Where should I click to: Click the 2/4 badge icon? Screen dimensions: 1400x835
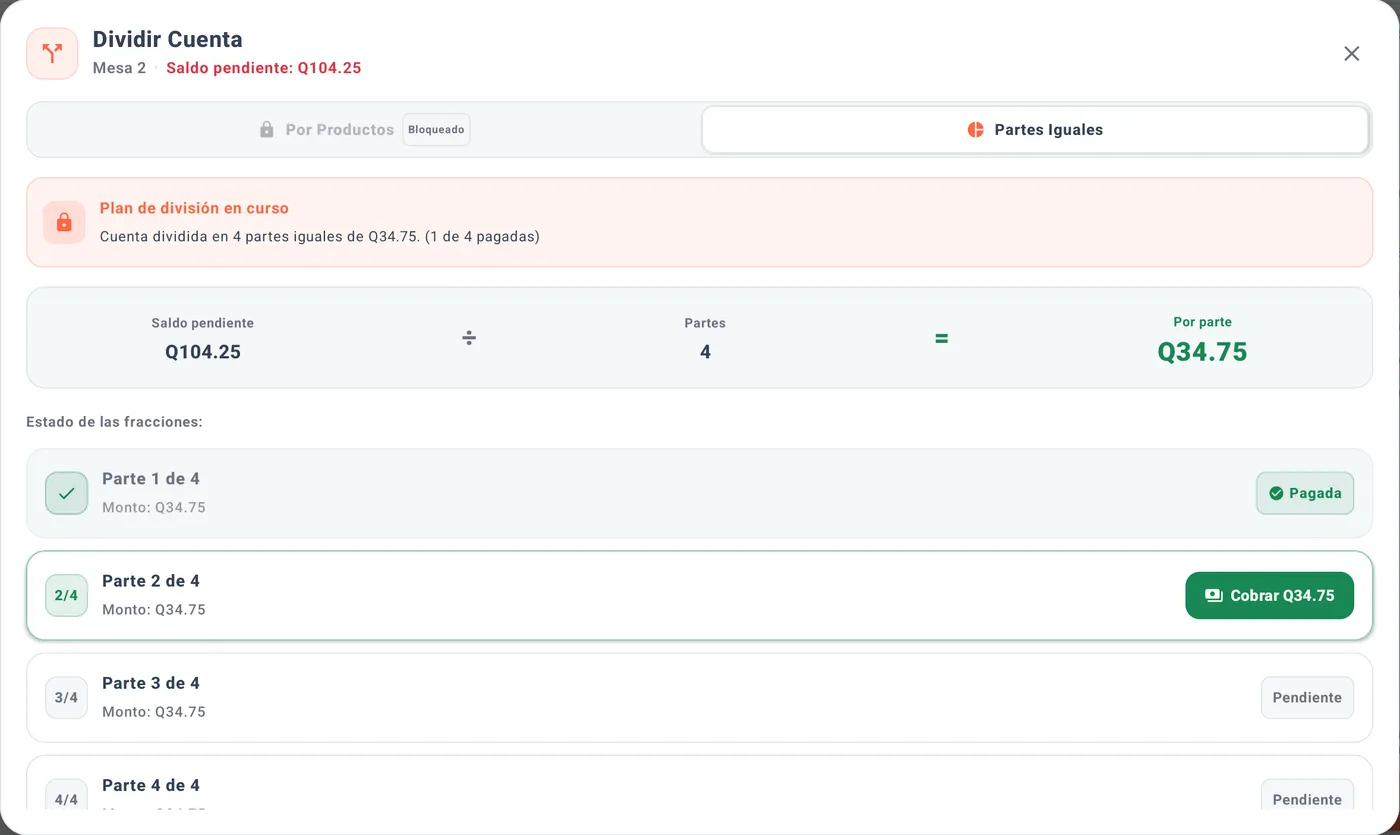pos(66,595)
